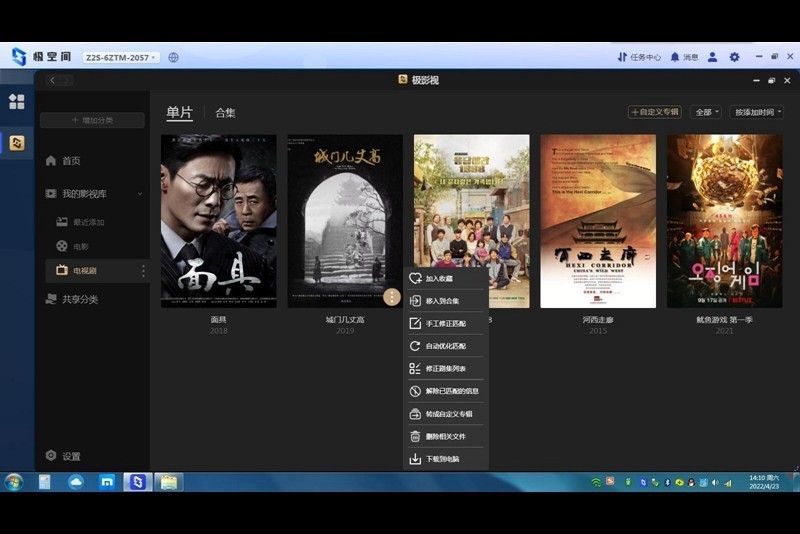The height and width of the screenshot is (534, 800).
Task: Select 手工修正匹配 menu entry
Action: coord(446,323)
